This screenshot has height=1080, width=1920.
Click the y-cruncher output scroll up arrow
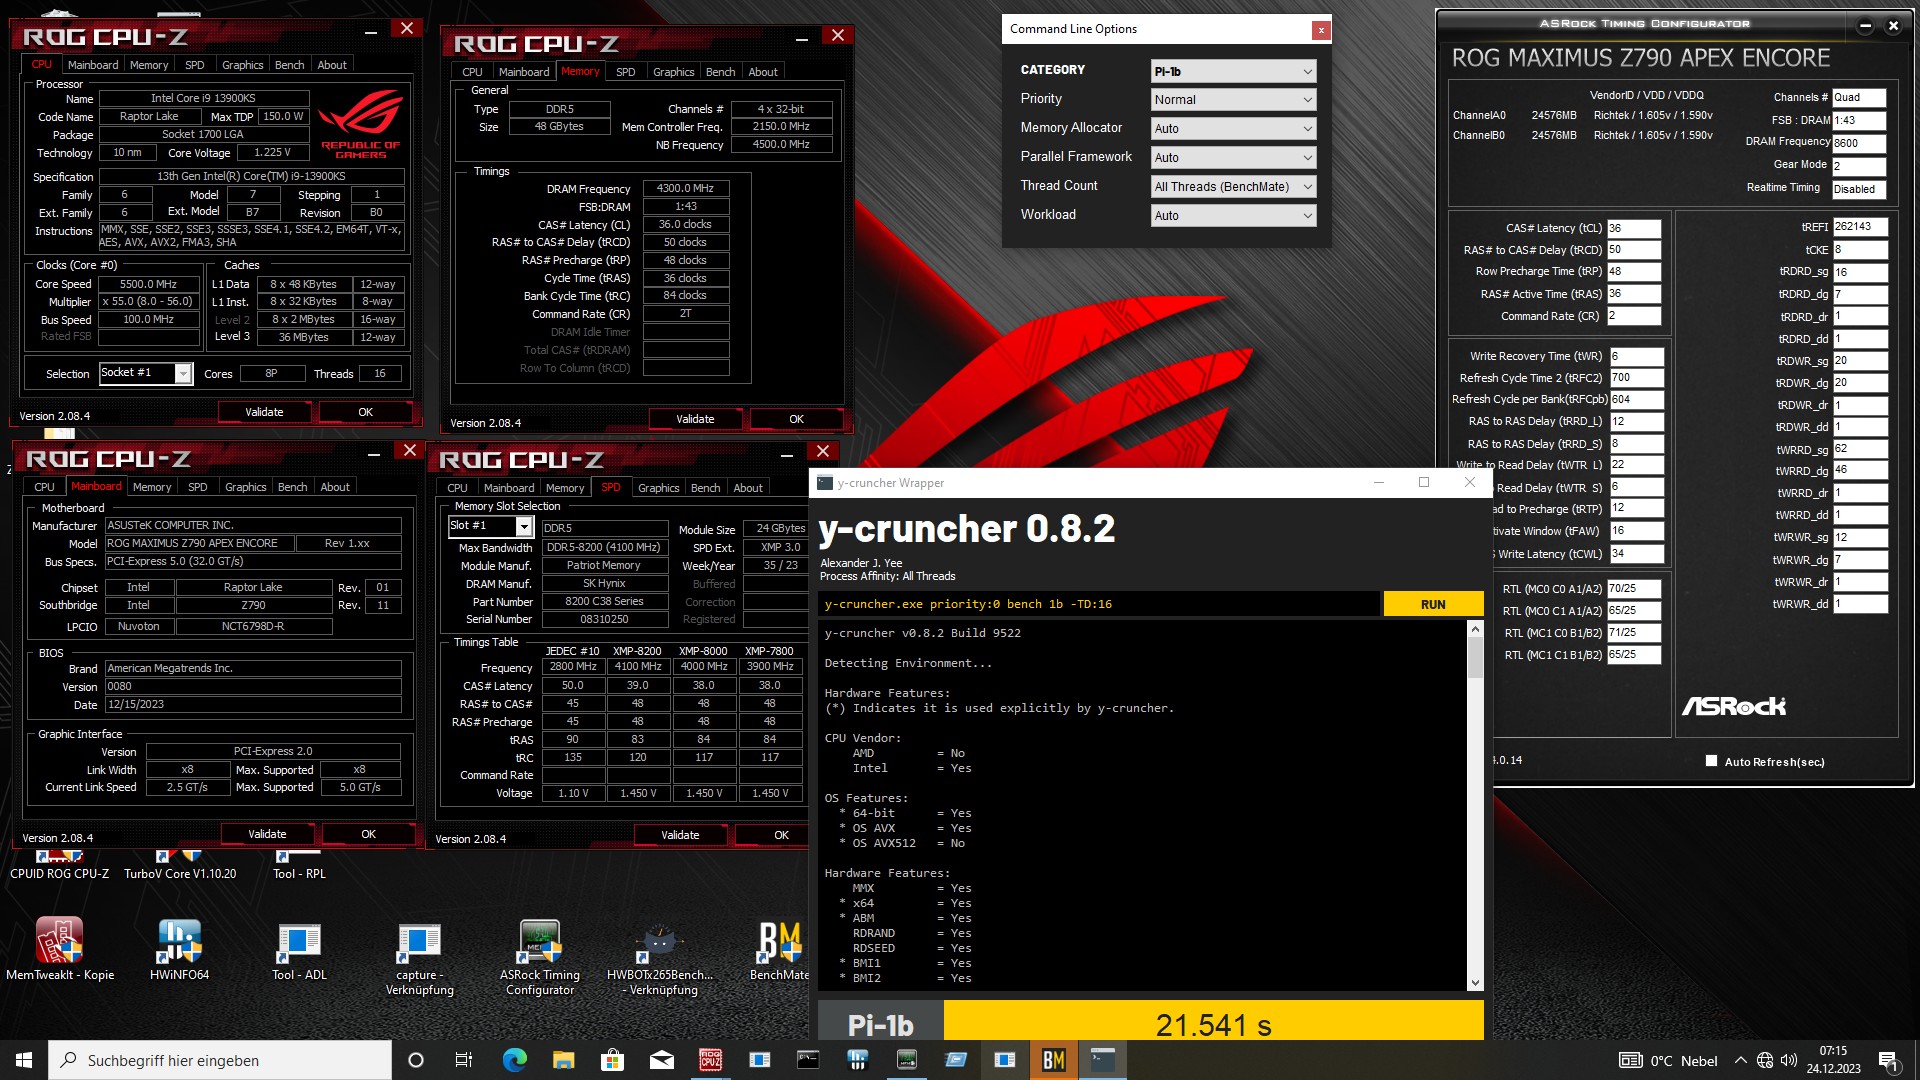pos(1475,629)
